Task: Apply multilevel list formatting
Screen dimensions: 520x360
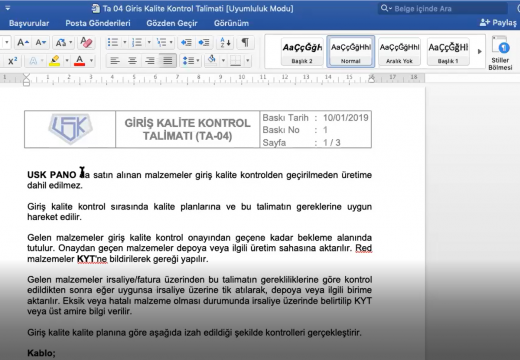Action: point(161,42)
